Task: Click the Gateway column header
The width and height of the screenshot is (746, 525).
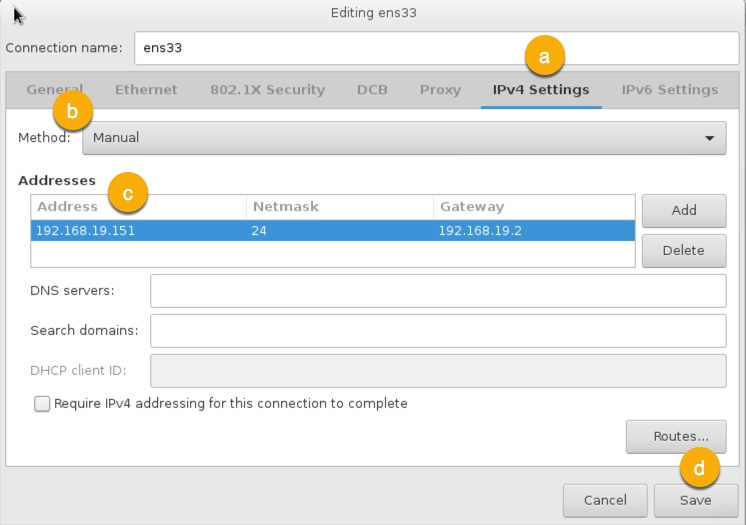Action: [534, 207]
